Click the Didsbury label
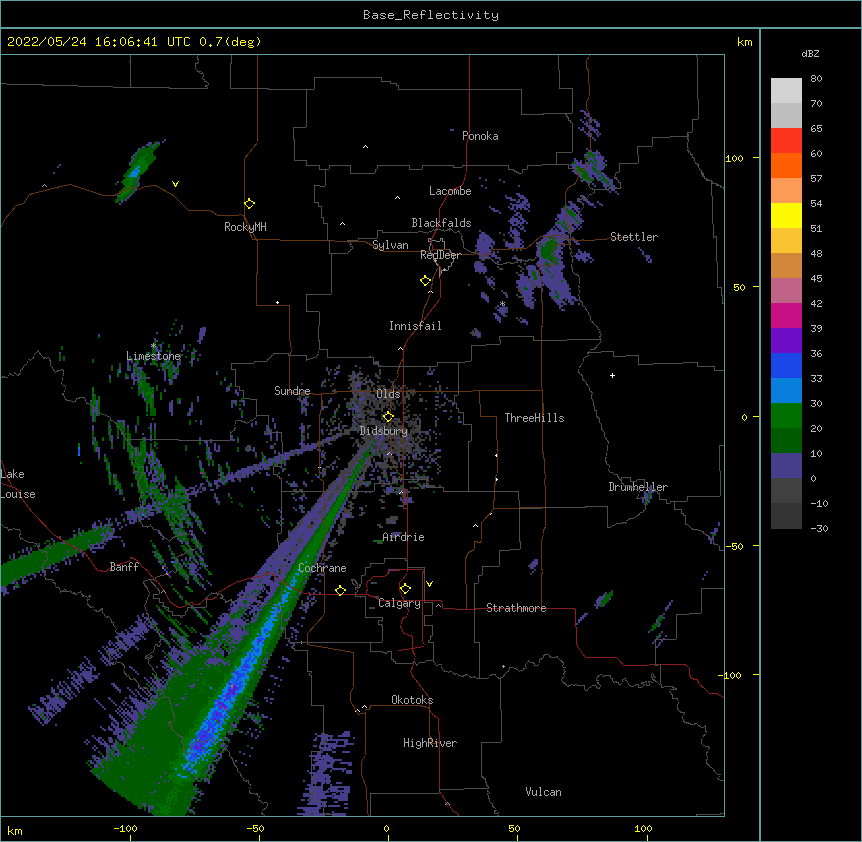The image size is (862, 842). tap(384, 431)
